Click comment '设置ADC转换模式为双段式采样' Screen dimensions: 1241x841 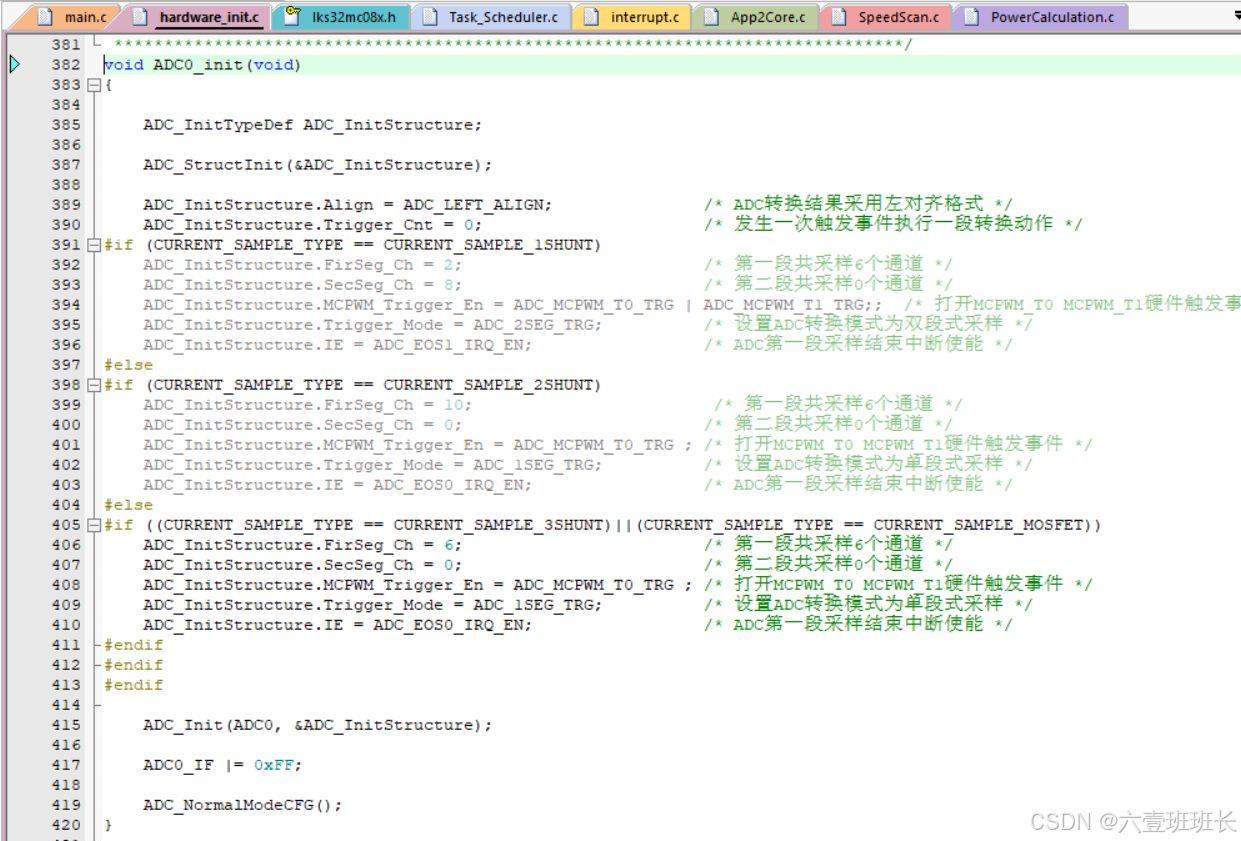[x=868, y=324]
